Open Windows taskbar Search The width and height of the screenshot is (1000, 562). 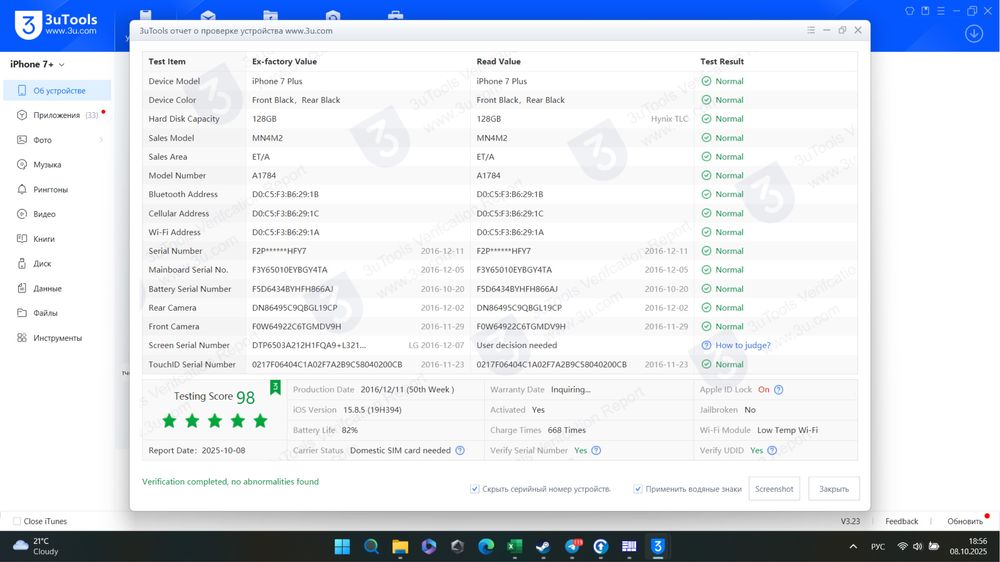coord(371,547)
